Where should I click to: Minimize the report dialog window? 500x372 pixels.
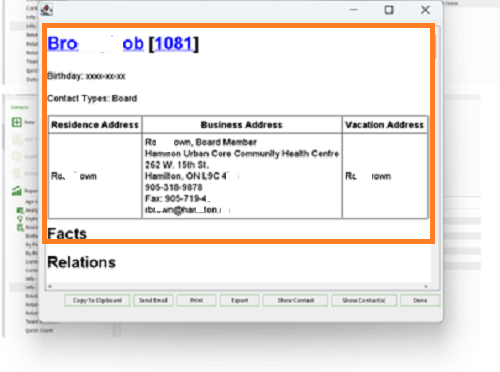click(x=354, y=10)
